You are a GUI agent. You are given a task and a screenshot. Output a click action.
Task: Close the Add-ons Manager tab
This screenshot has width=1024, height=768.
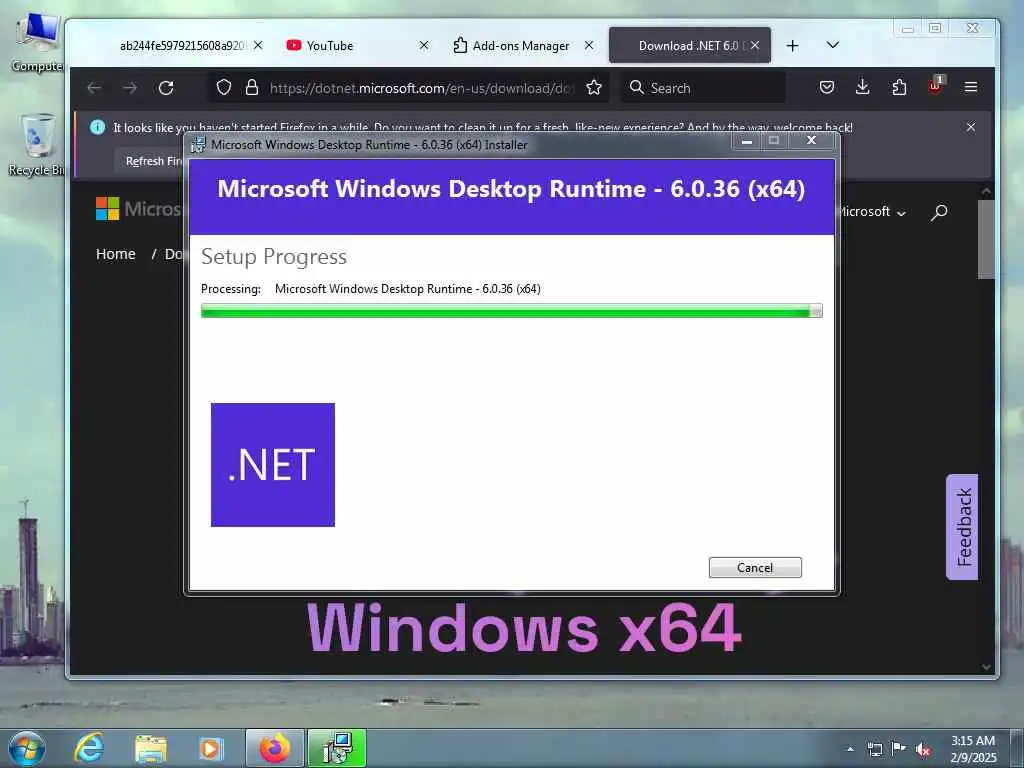click(589, 45)
